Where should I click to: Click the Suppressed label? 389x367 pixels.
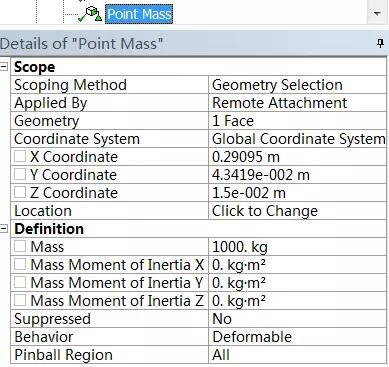[x=52, y=319]
